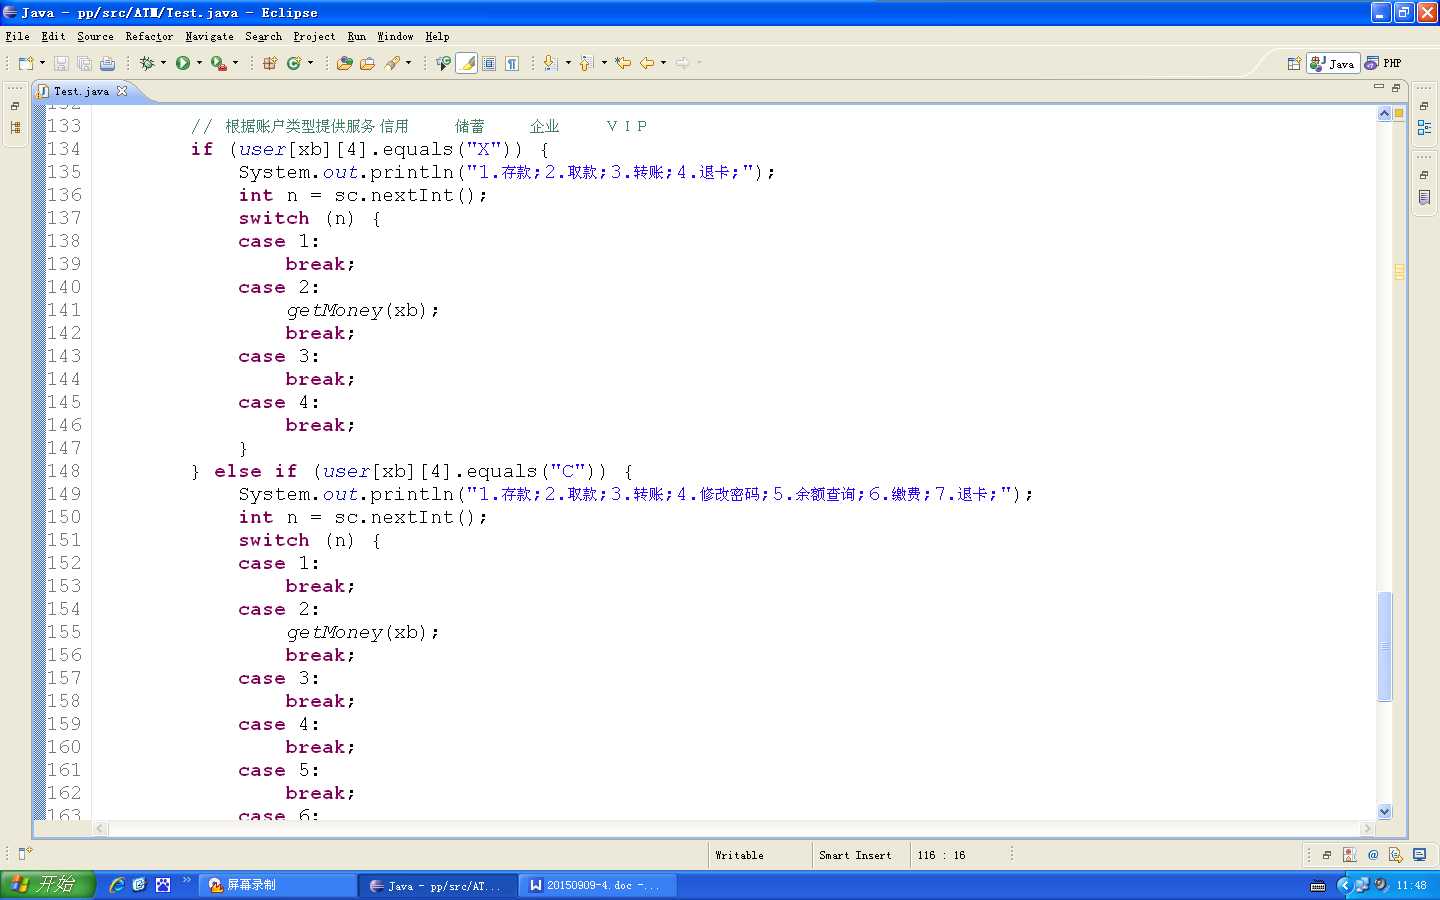Screen dimensions: 1440x900
Task: Click the New Java Package icon
Action: [270, 63]
